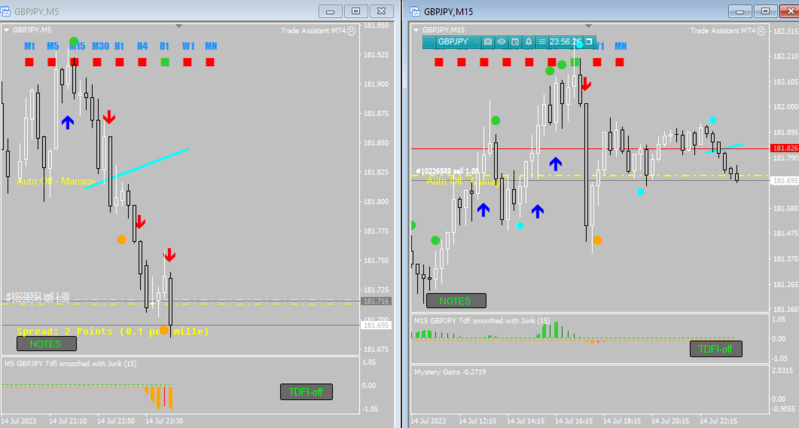Screen dimensions: 799x428
Task: Click the Auto Off - Manage text on the M5 chart
Action: (x=56, y=181)
